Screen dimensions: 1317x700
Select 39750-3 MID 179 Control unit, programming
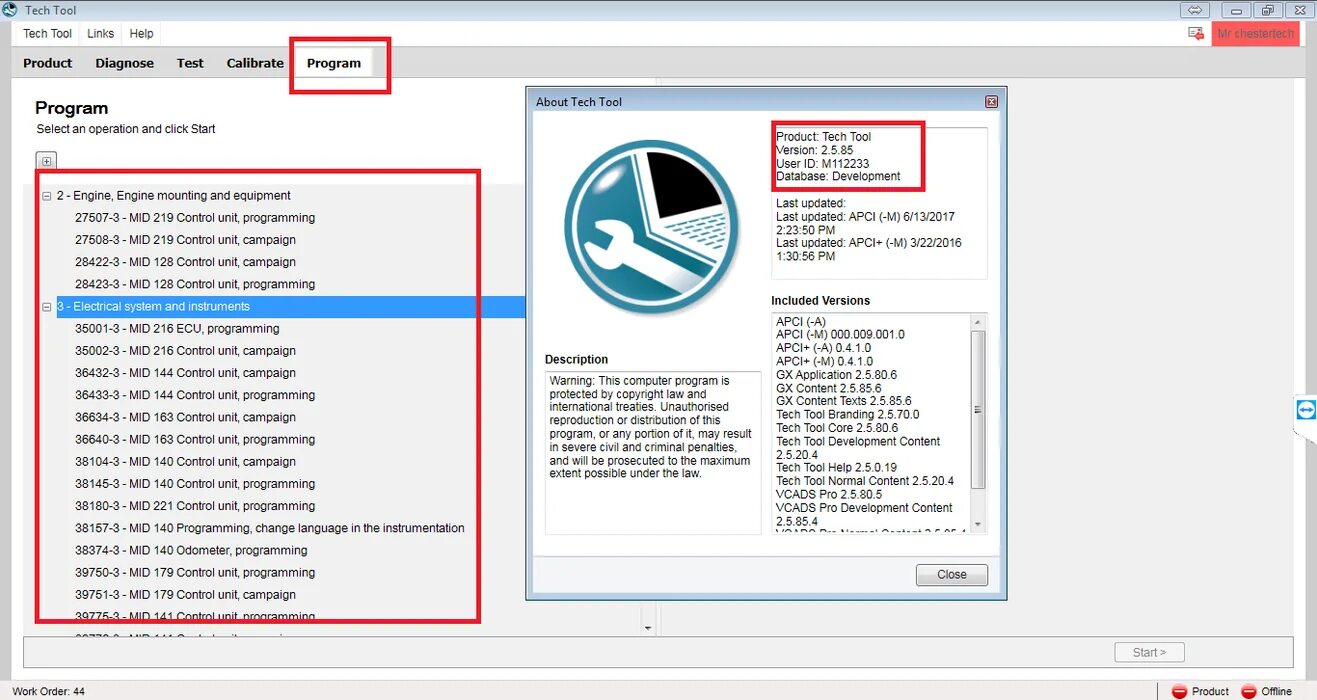click(x=195, y=573)
